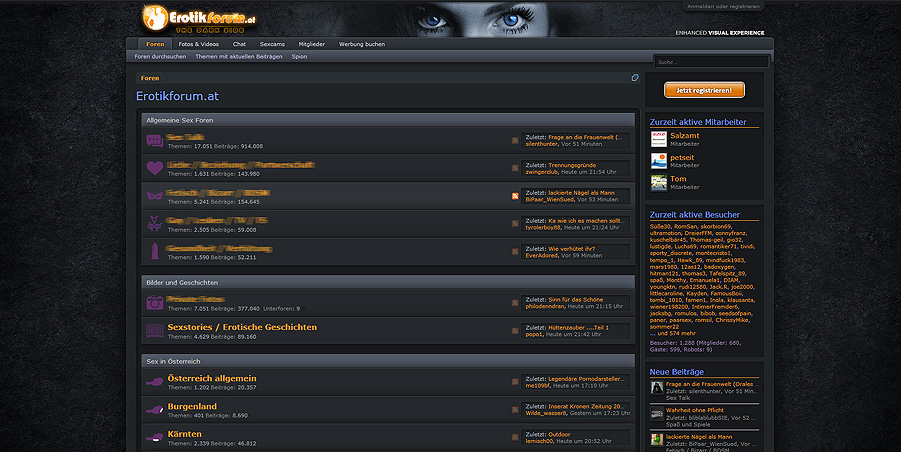The width and height of the screenshot is (901, 452).
Task: Open RSS feed in the lackierte Nägel row
Action: (x=515, y=196)
